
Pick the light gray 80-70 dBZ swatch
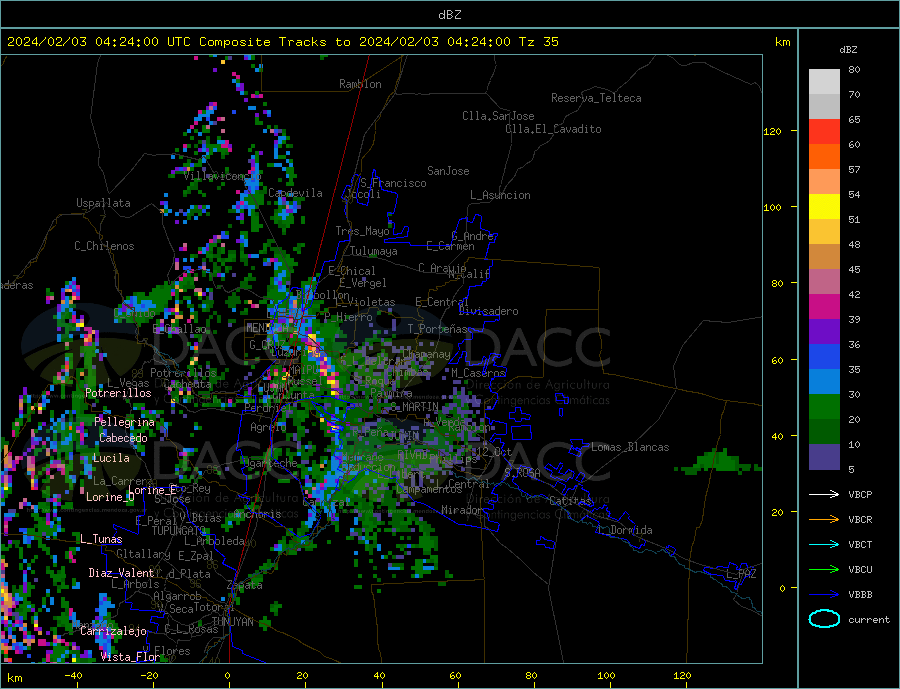(x=824, y=82)
